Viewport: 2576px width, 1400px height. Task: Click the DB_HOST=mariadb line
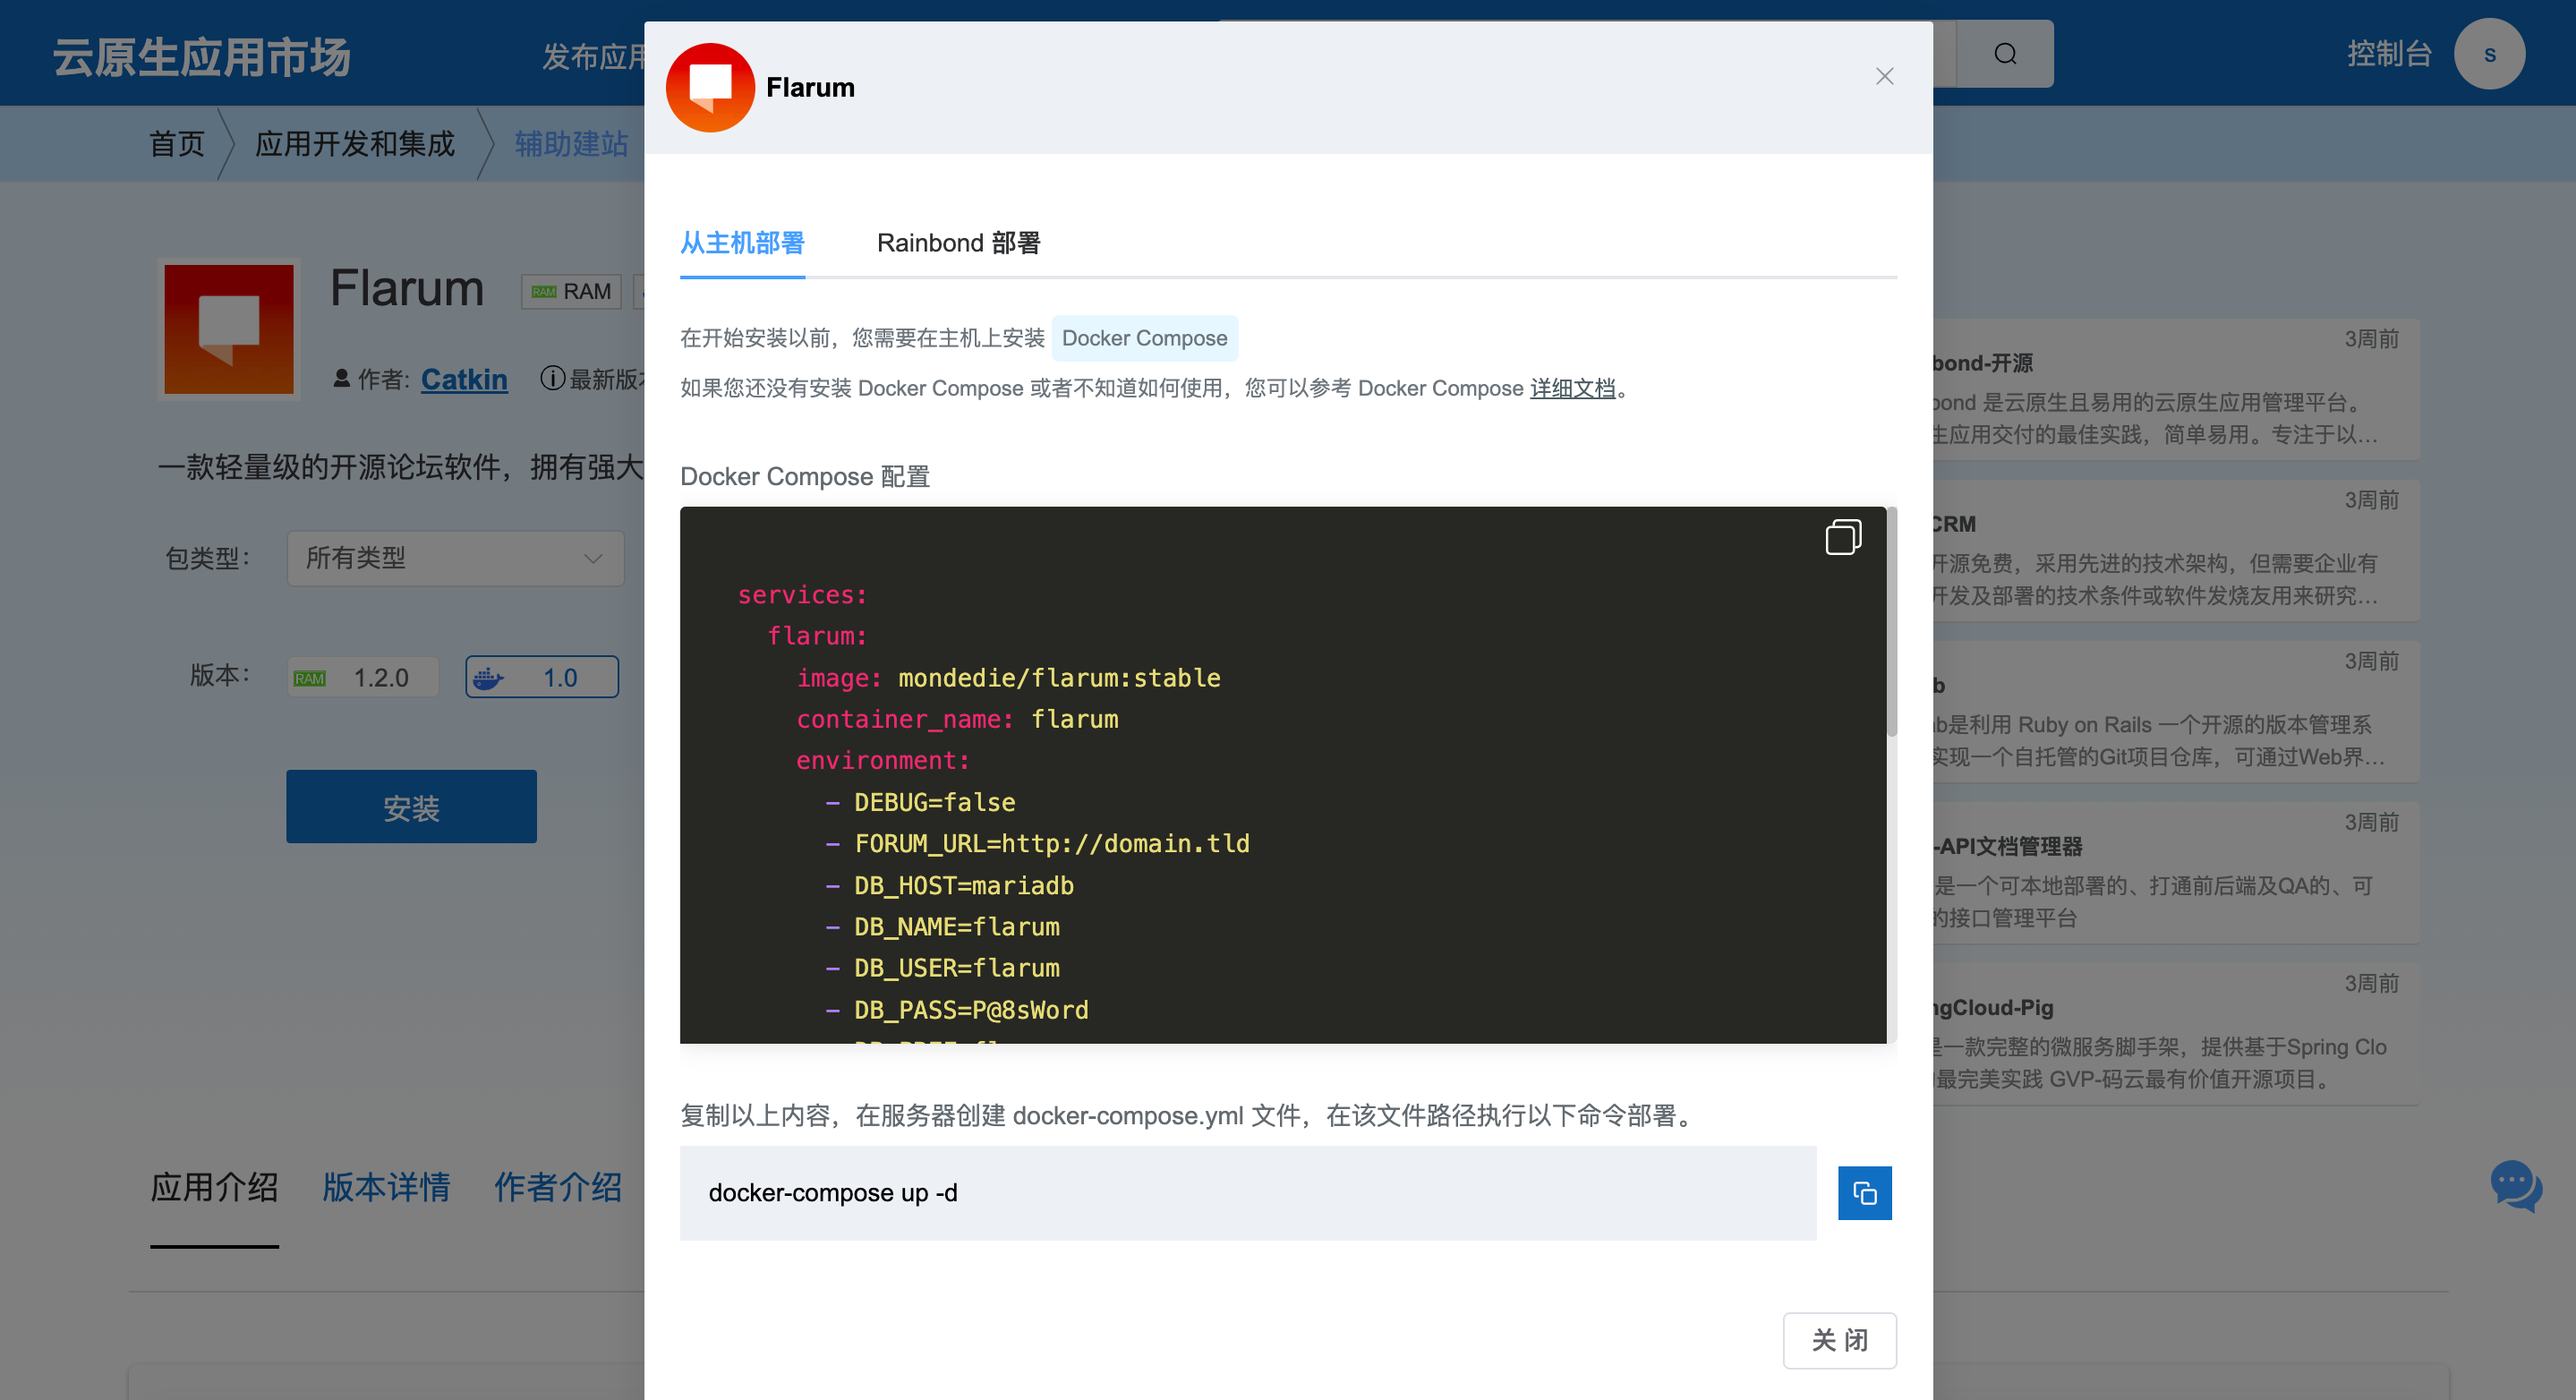[949, 885]
